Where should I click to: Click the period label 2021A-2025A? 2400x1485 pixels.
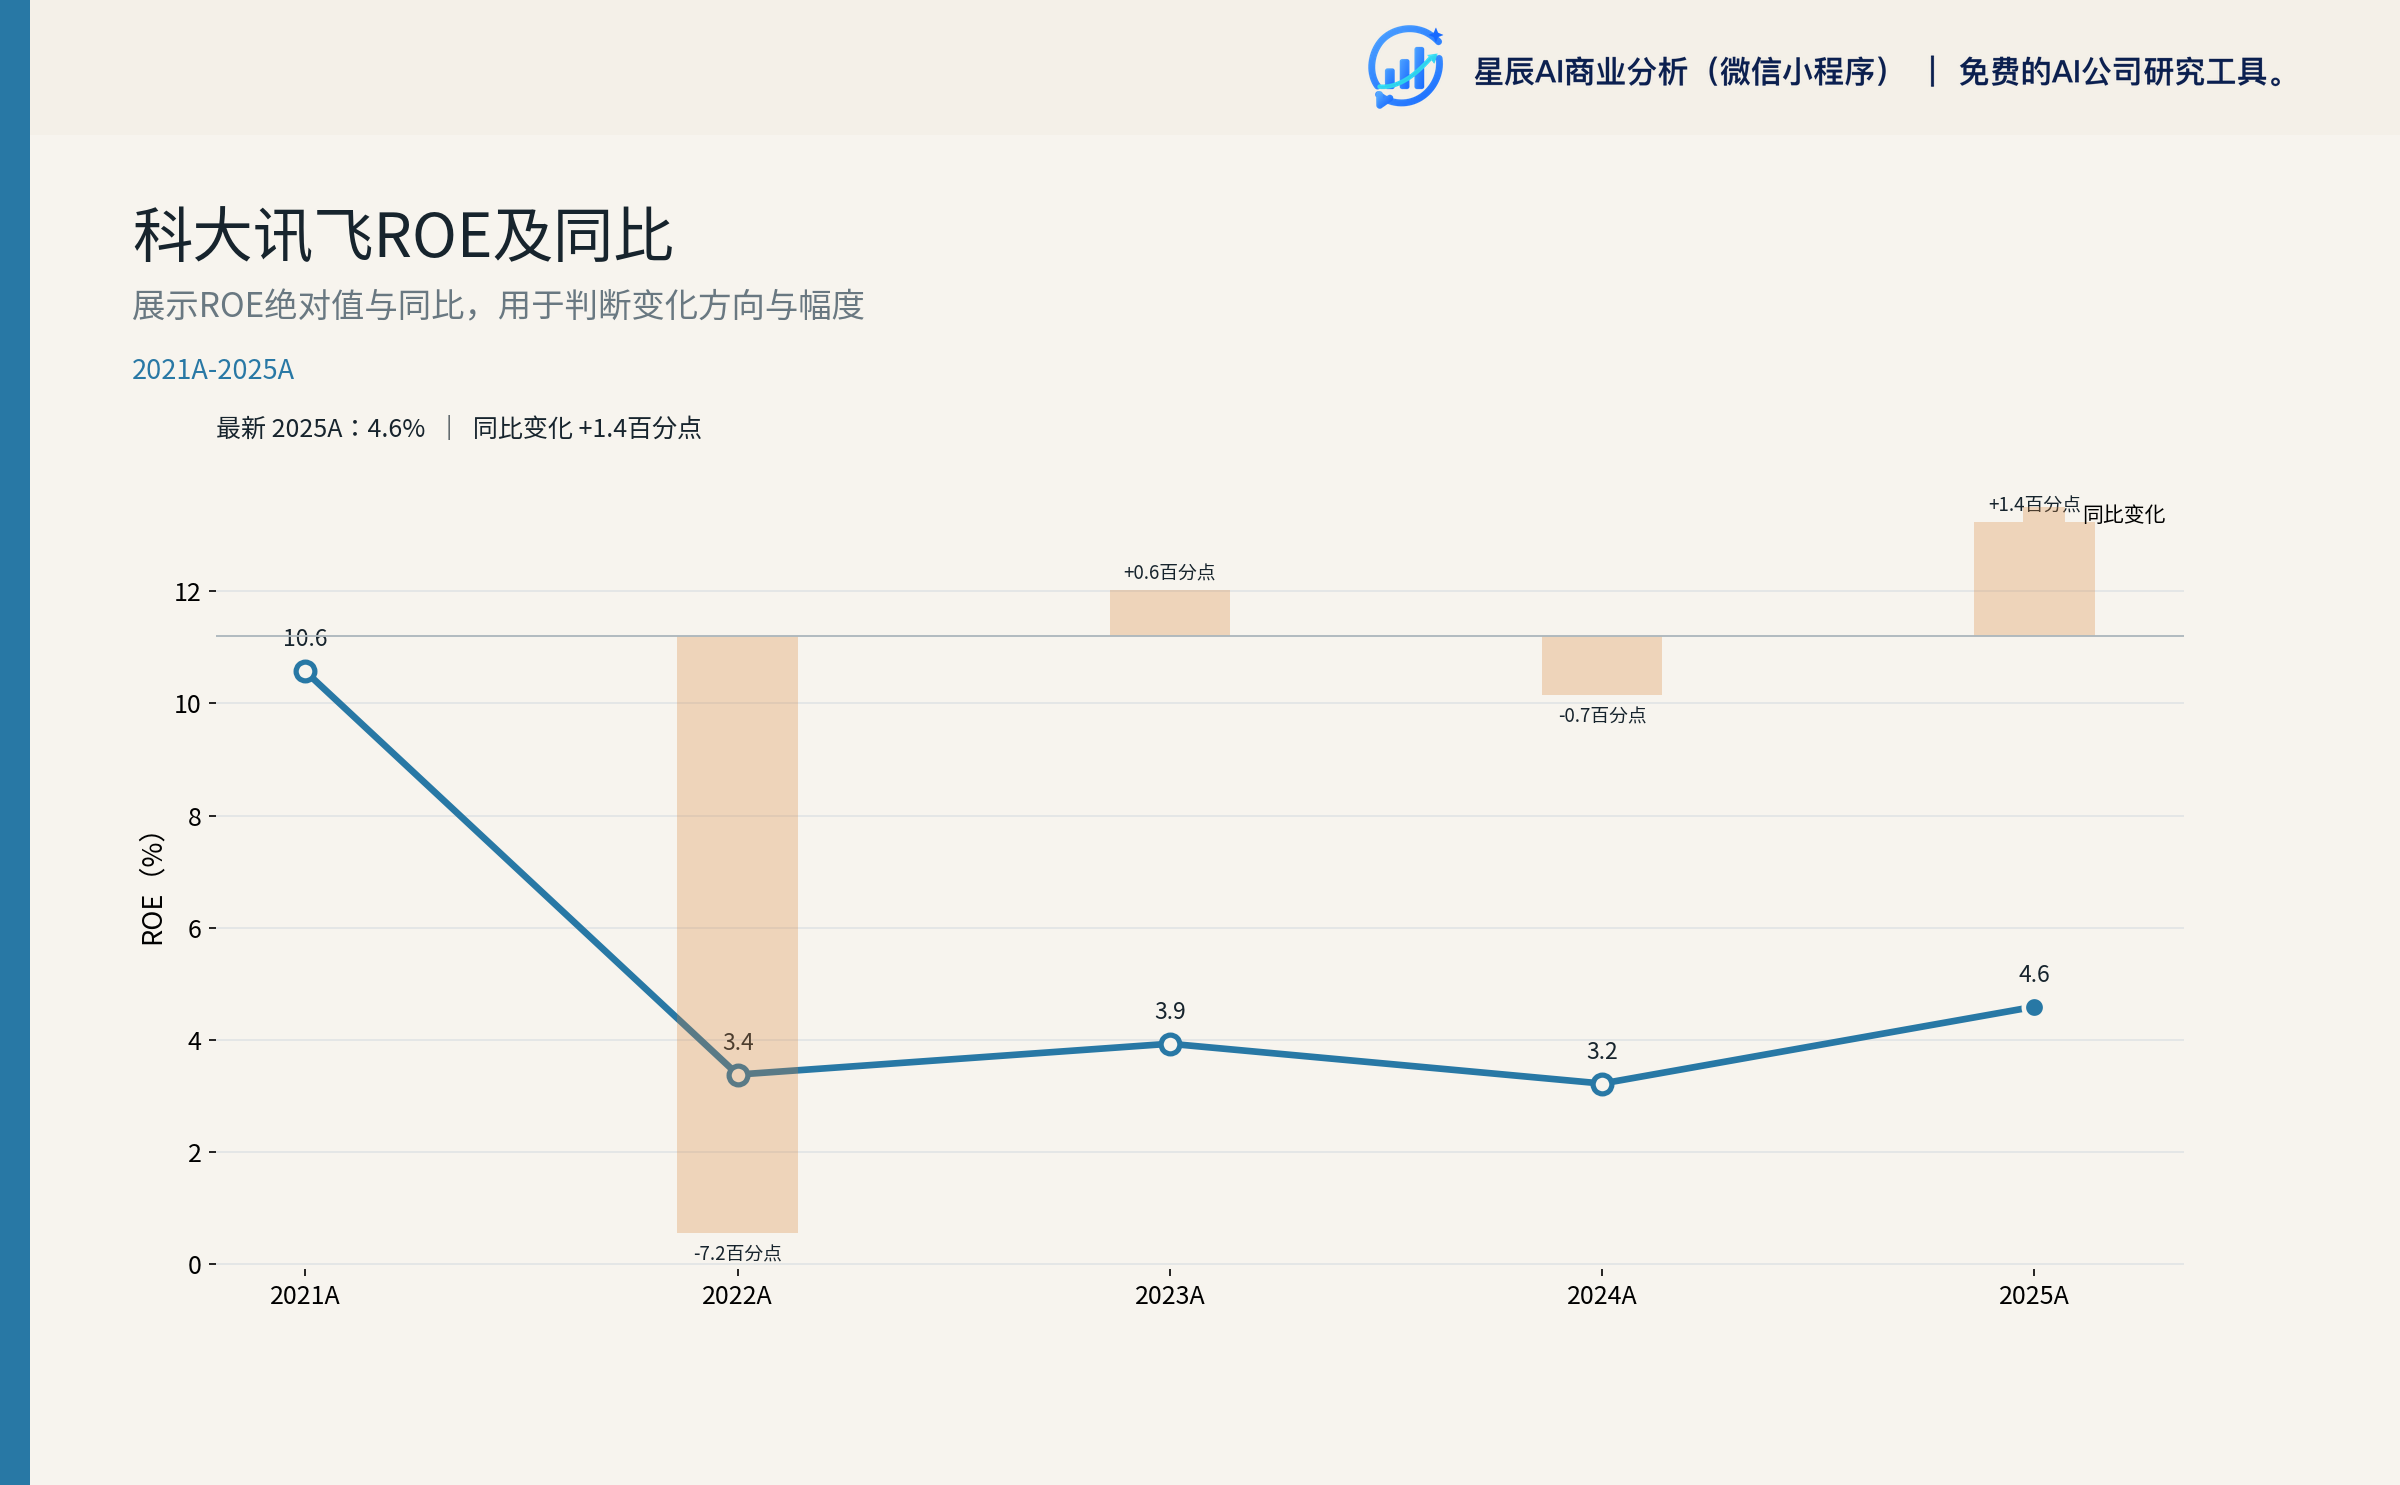pos(213,370)
